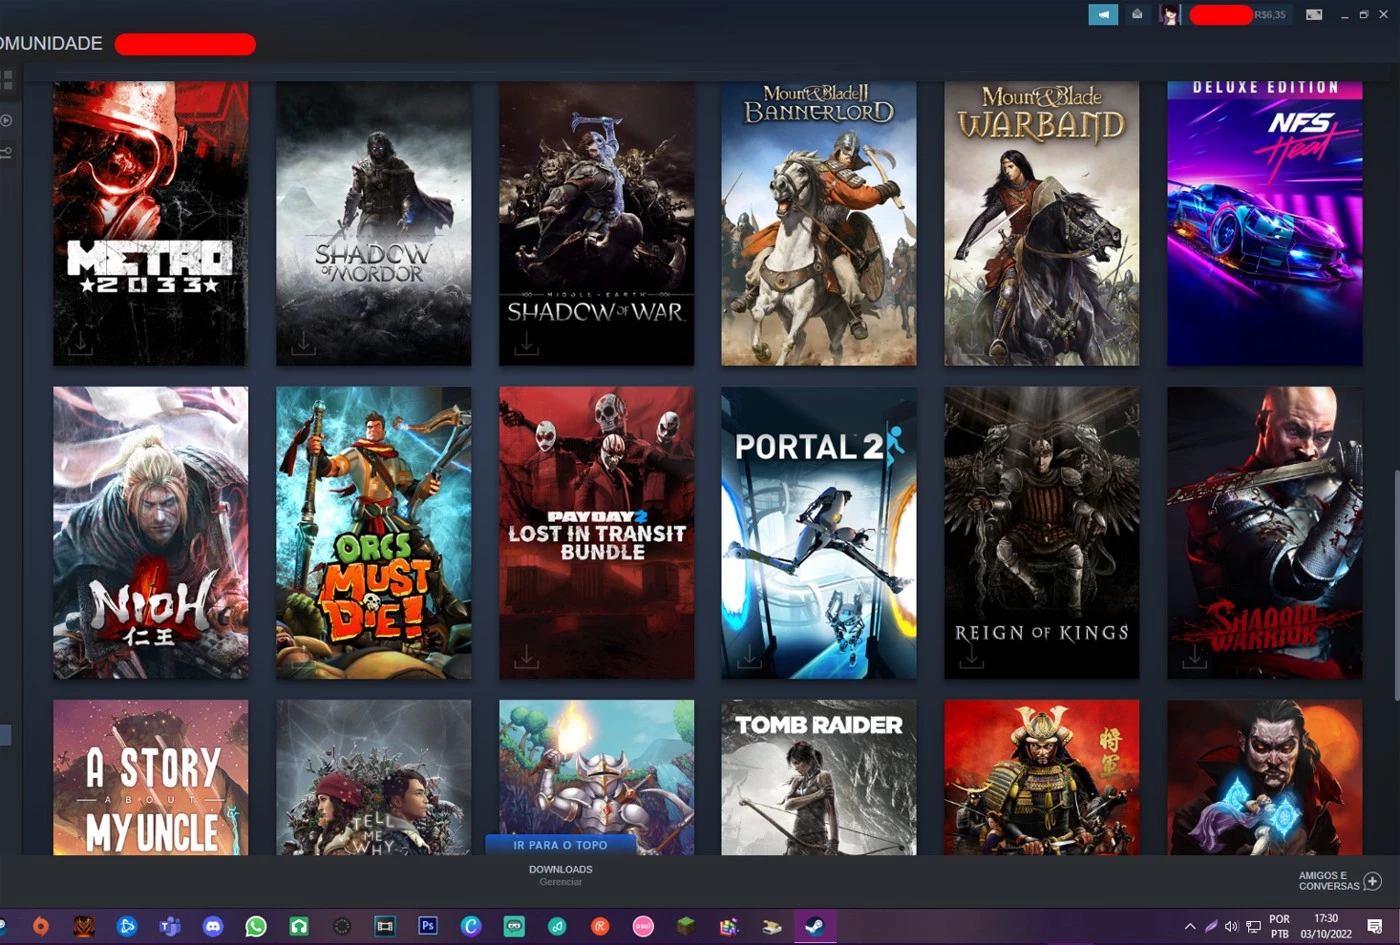Click download arrow on Shadow of Mordor
The width and height of the screenshot is (1400, 945).
click(x=303, y=343)
